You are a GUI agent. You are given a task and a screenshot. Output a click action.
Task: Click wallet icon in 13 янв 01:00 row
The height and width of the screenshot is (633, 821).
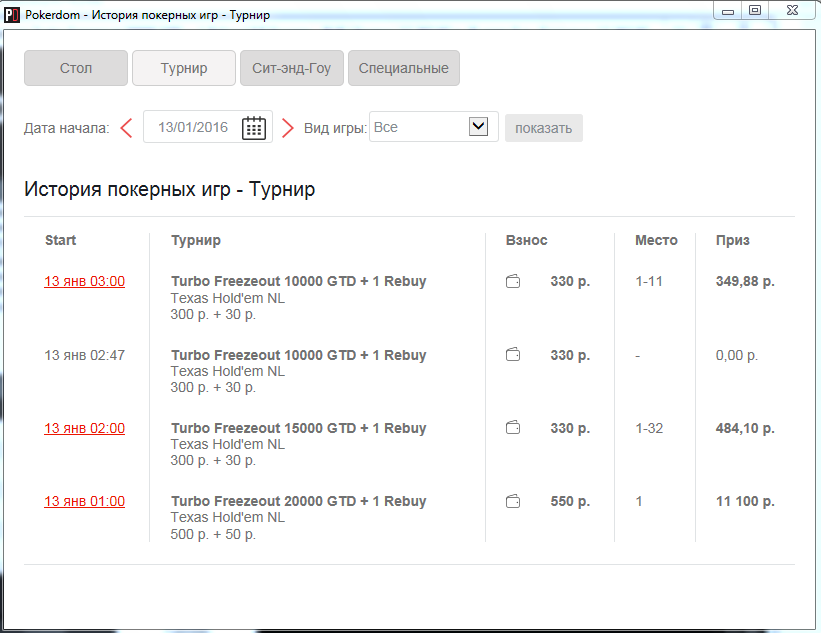point(513,502)
